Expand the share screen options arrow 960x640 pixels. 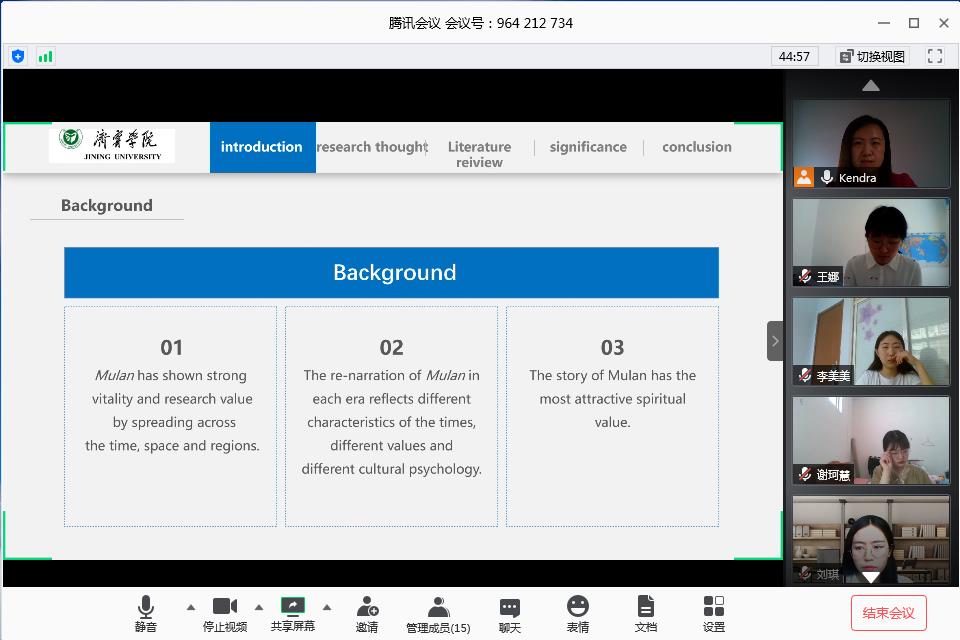click(x=326, y=607)
